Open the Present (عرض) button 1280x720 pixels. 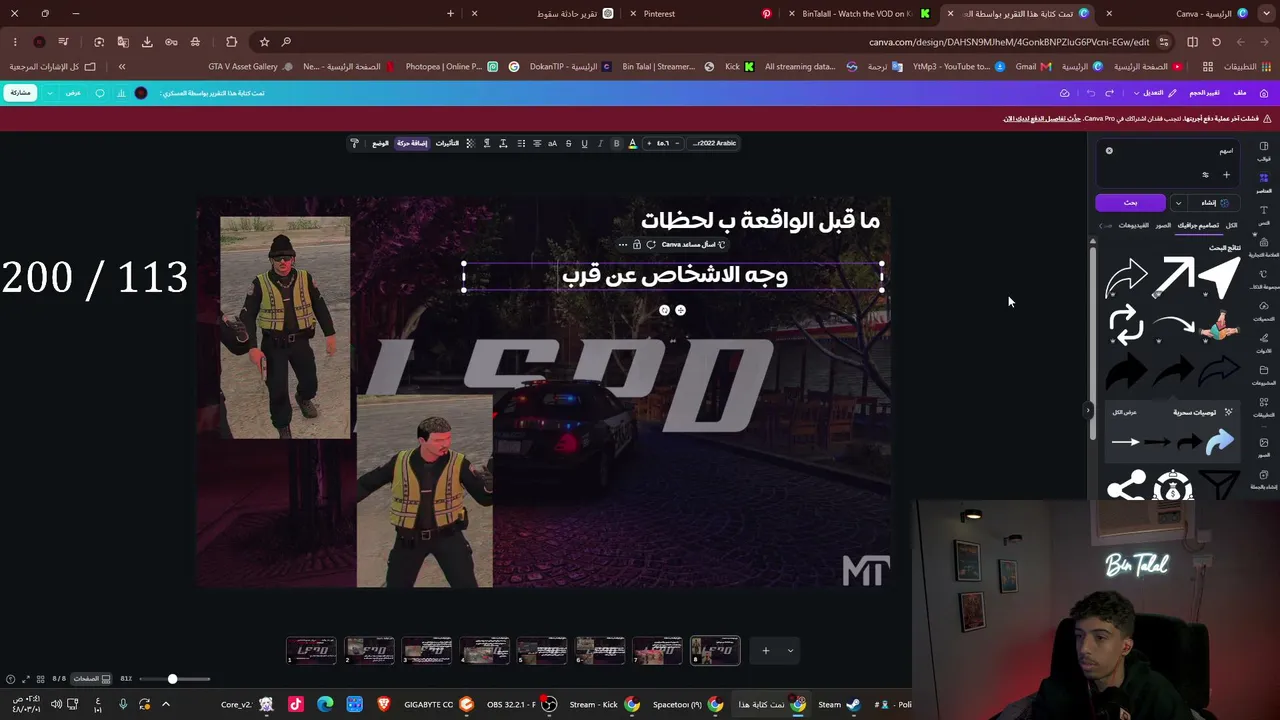pyautogui.click(x=73, y=93)
